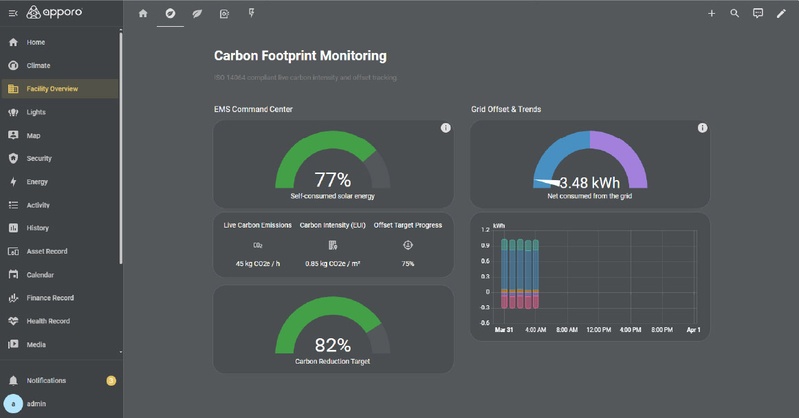This screenshot has height=418, width=799.
Task: Open Notifications label
Action: click(46, 380)
